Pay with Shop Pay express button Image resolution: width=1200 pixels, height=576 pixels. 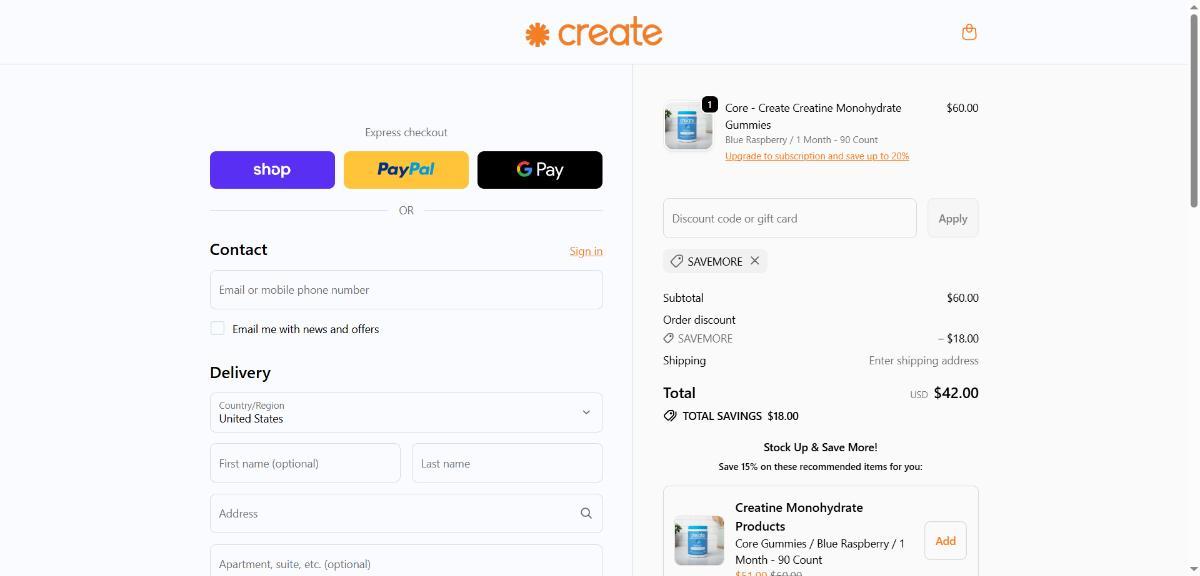point(272,170)
